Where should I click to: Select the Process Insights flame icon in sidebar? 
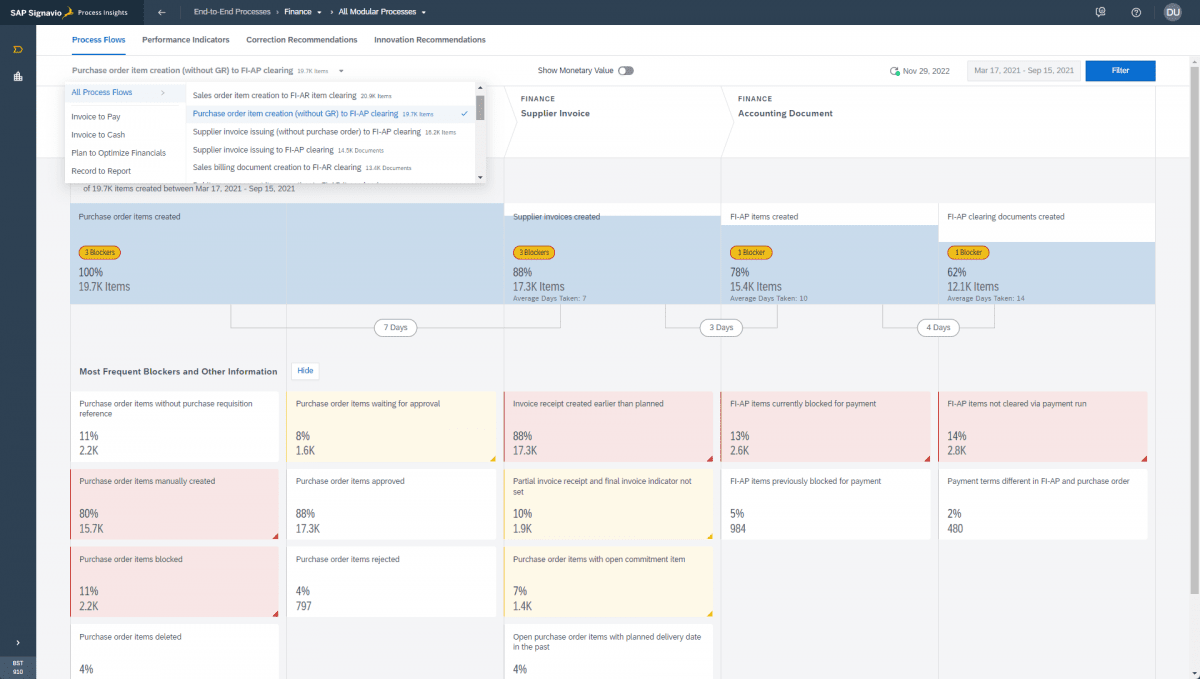coord(17,47)
